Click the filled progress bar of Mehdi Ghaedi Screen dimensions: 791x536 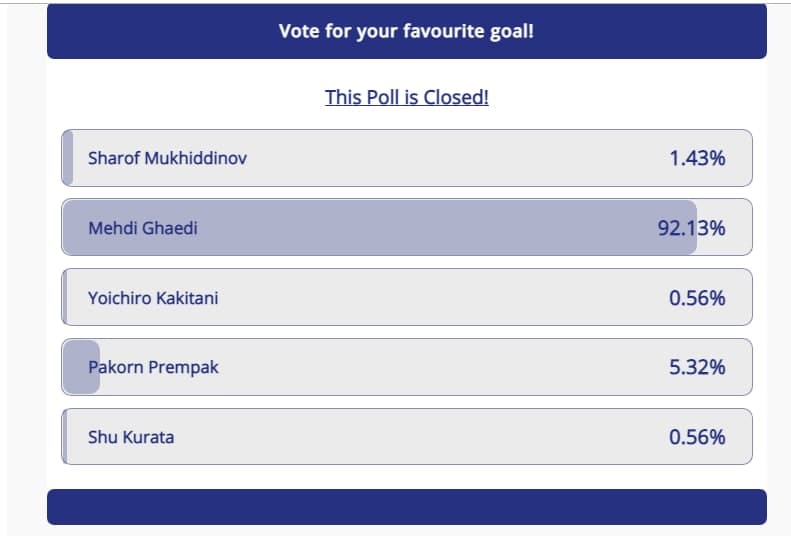click(x=379, y=227)
